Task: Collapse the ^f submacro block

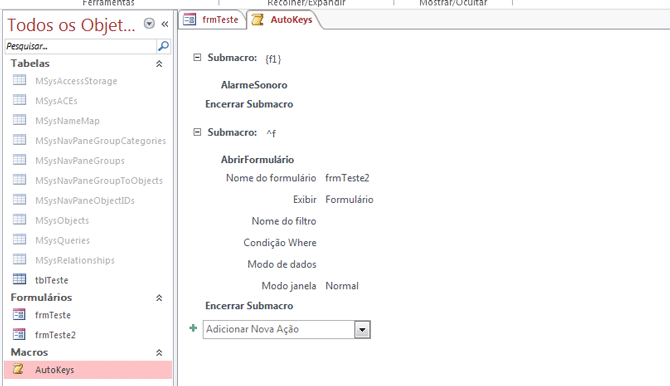Action: (x=197, y=132)
